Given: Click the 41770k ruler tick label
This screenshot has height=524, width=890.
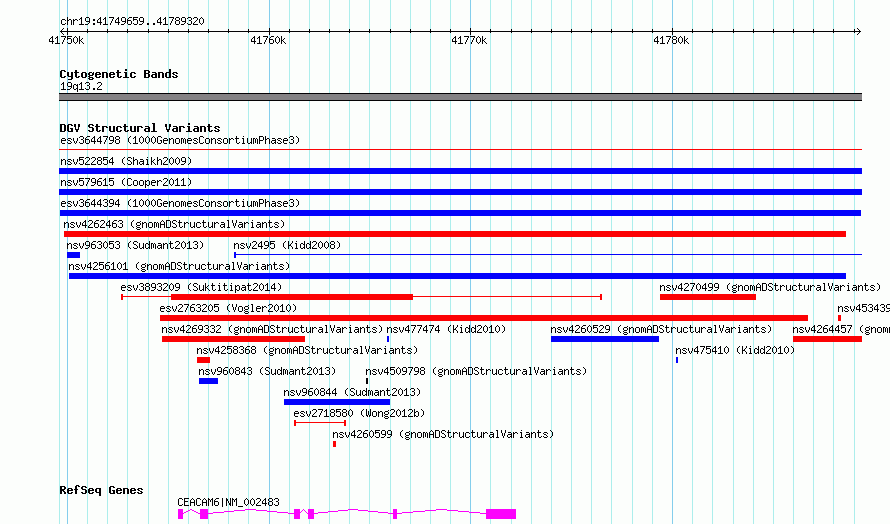Looking at the screenshot, I should 469,40.
